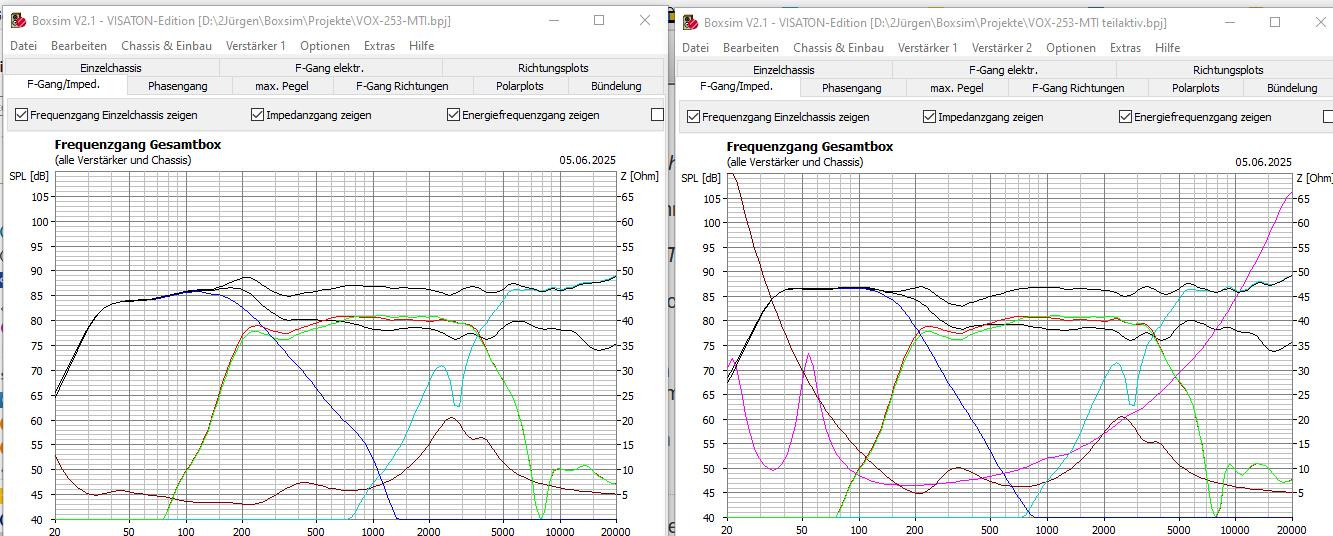Open the 'Datei' menu in the right window
This screenshot has height=536, width=1333.
pos(695,47)
